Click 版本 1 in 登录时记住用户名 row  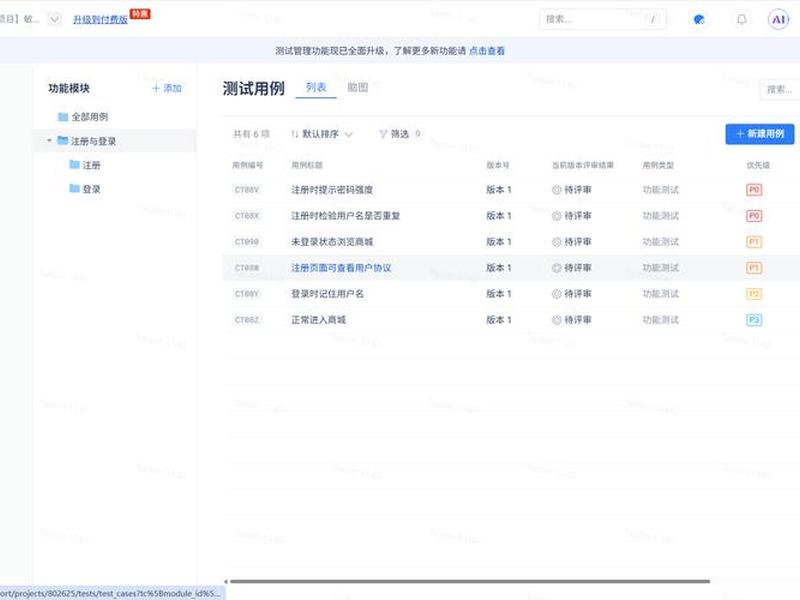498,294
